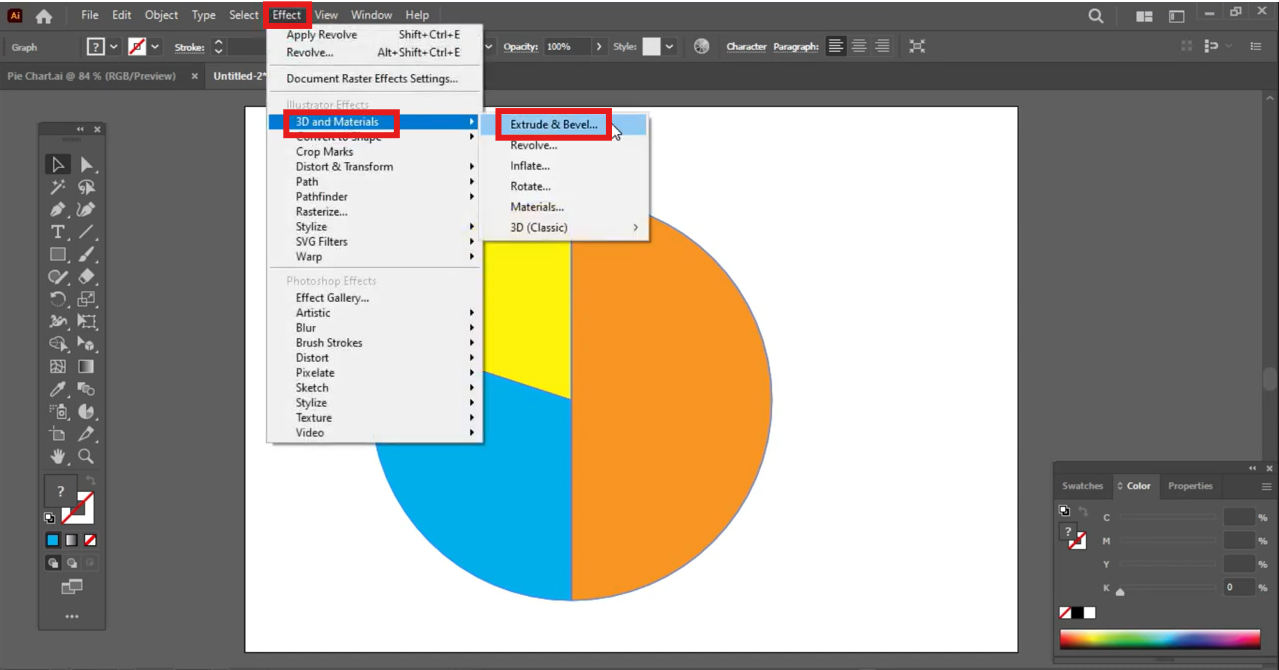
Task: Expand the Opacity slider arrow
Action: pos(599,47)
